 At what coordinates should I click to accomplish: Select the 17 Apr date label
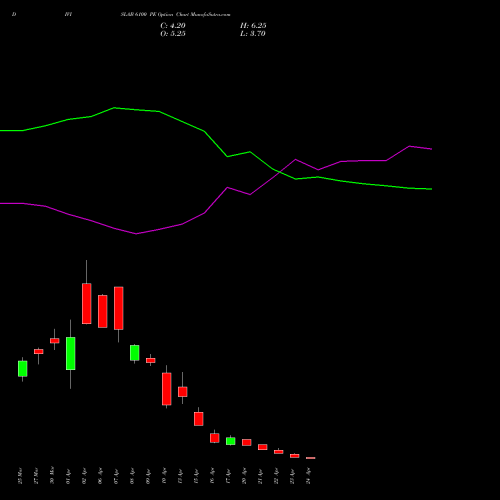(228, 476)
